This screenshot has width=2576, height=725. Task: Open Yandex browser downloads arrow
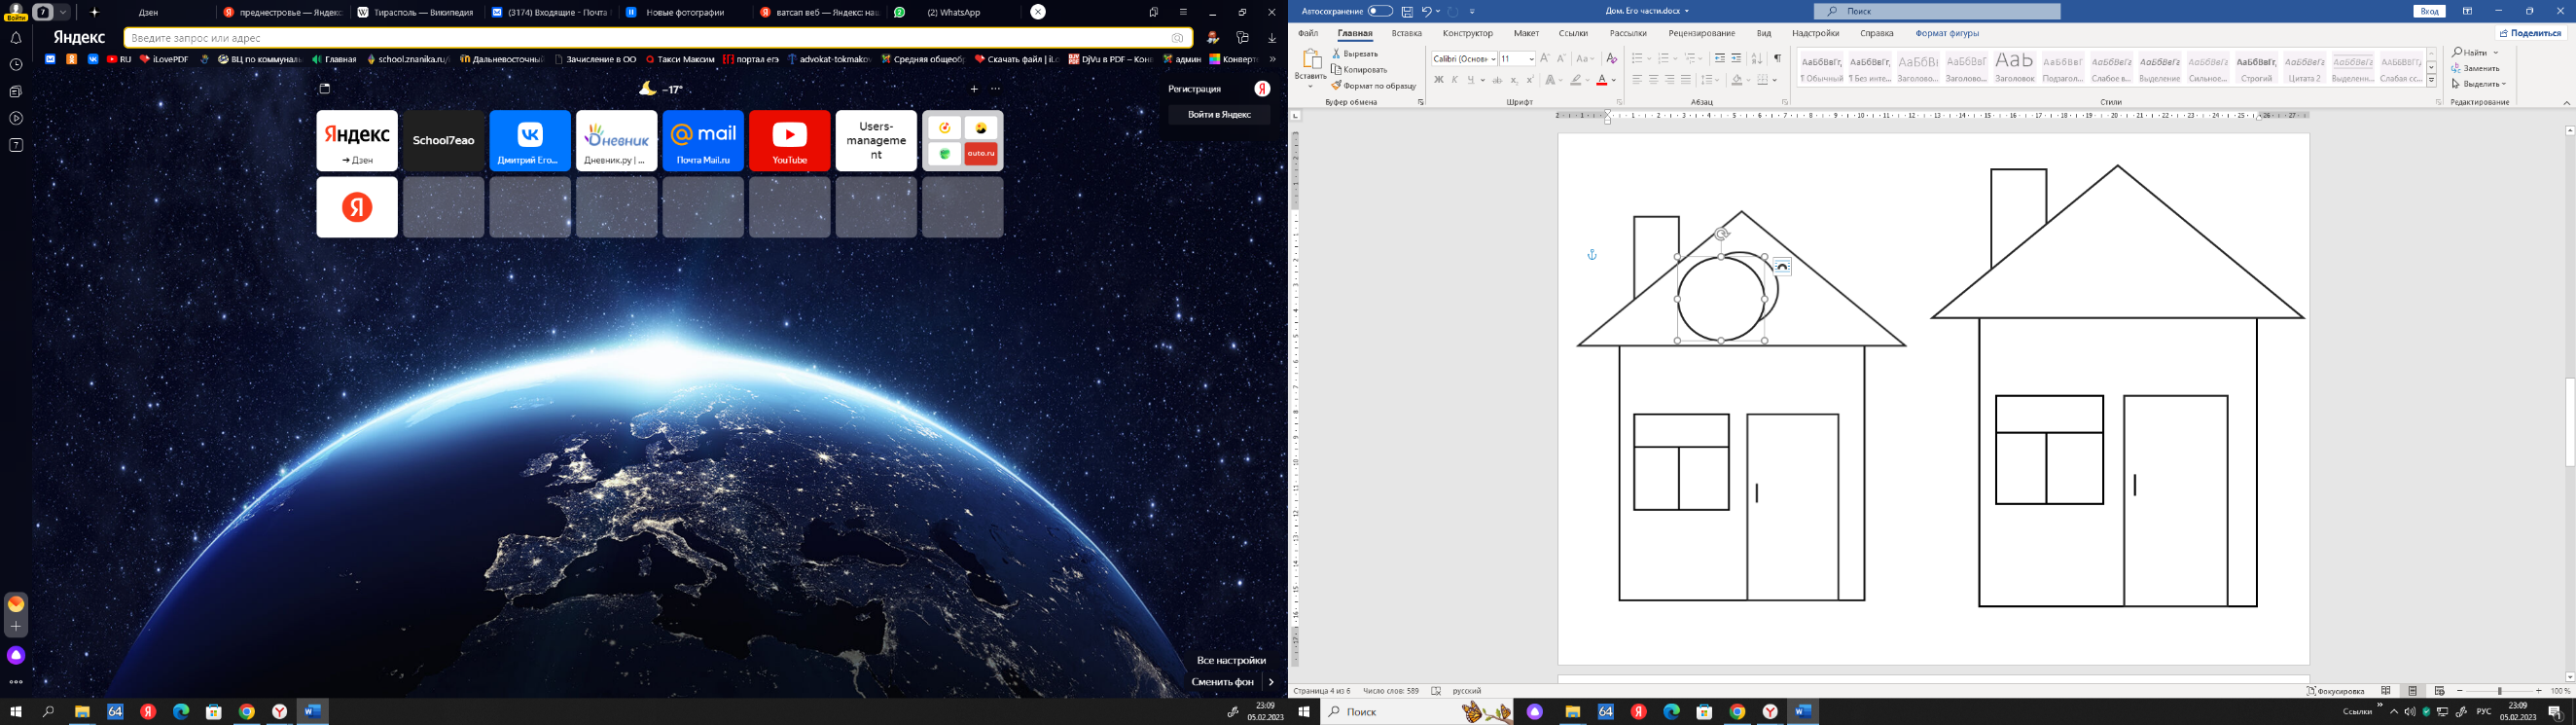click(x=1272, y=38)
